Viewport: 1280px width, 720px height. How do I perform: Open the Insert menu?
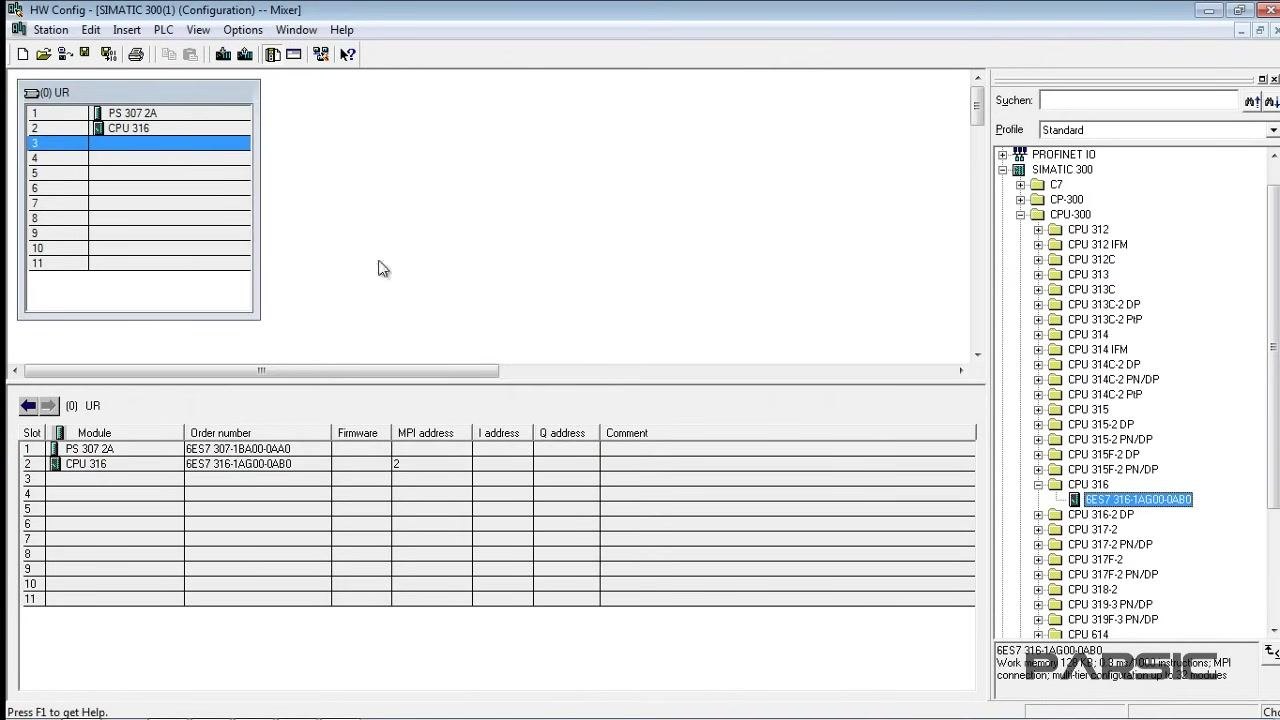[127, 30]
